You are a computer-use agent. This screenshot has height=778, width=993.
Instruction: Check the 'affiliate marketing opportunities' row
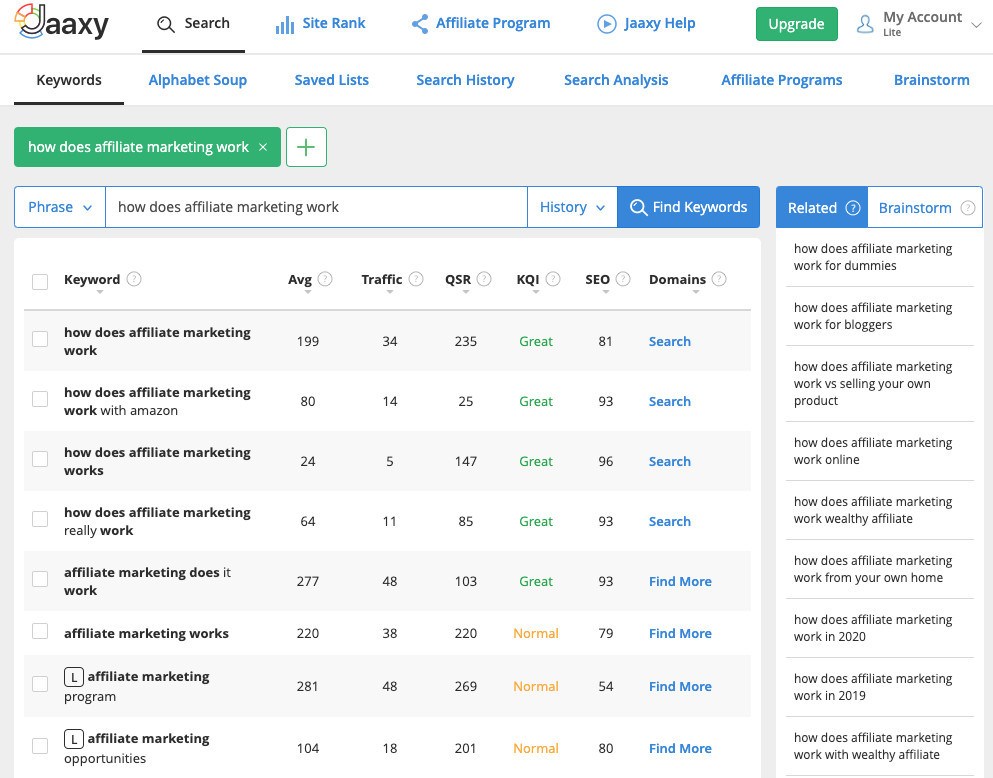40,746
